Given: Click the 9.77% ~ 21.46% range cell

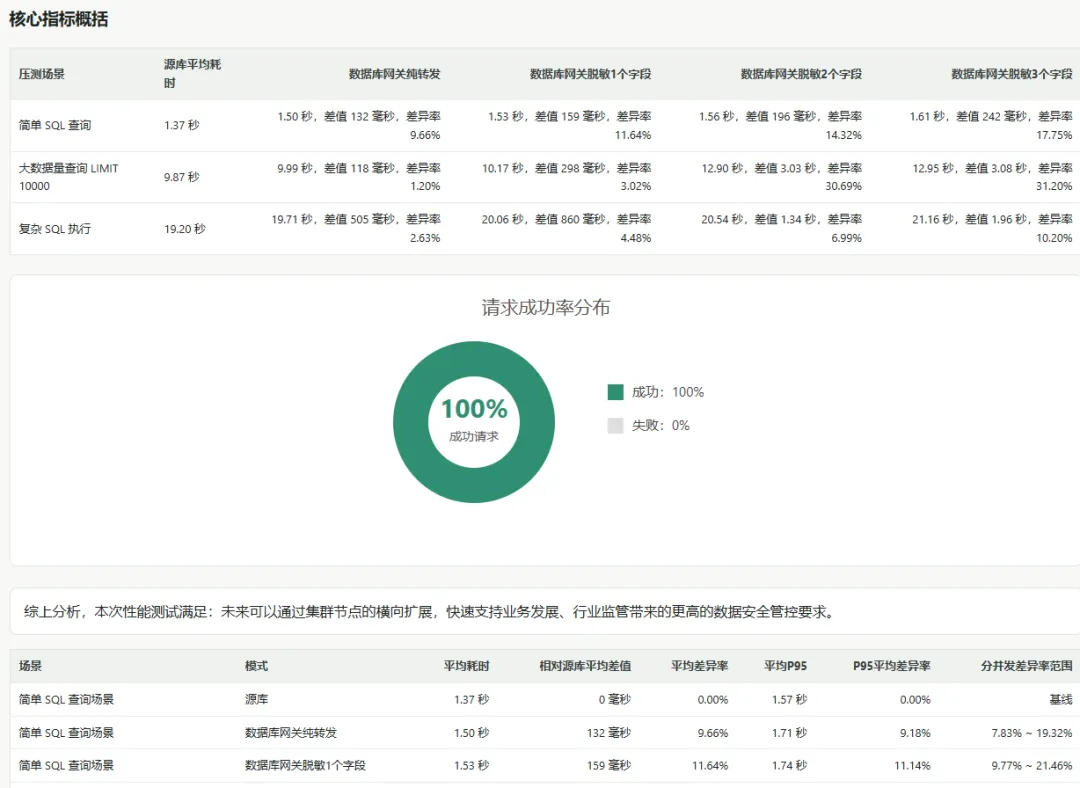Looking at the screenshot, I should [x=1032, y=765].
